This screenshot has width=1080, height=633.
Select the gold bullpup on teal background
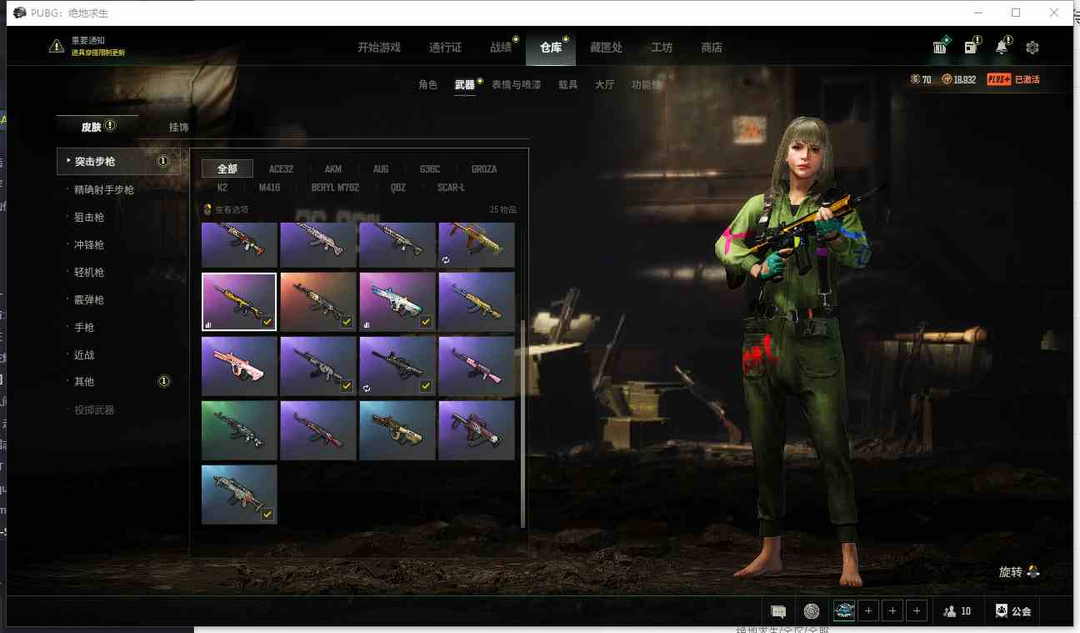click(x=397, y=430)
